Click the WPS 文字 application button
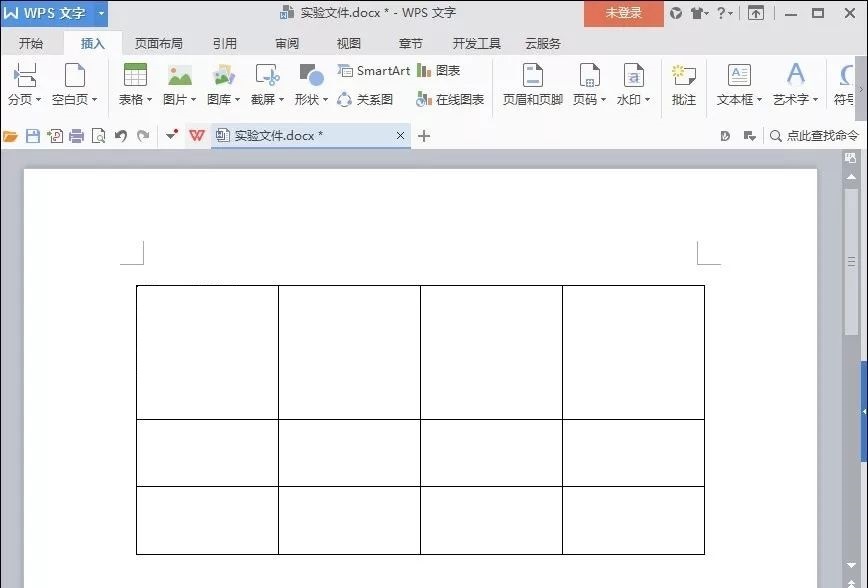This screenshot has width=868, height=588. click(x=48, y=13)
